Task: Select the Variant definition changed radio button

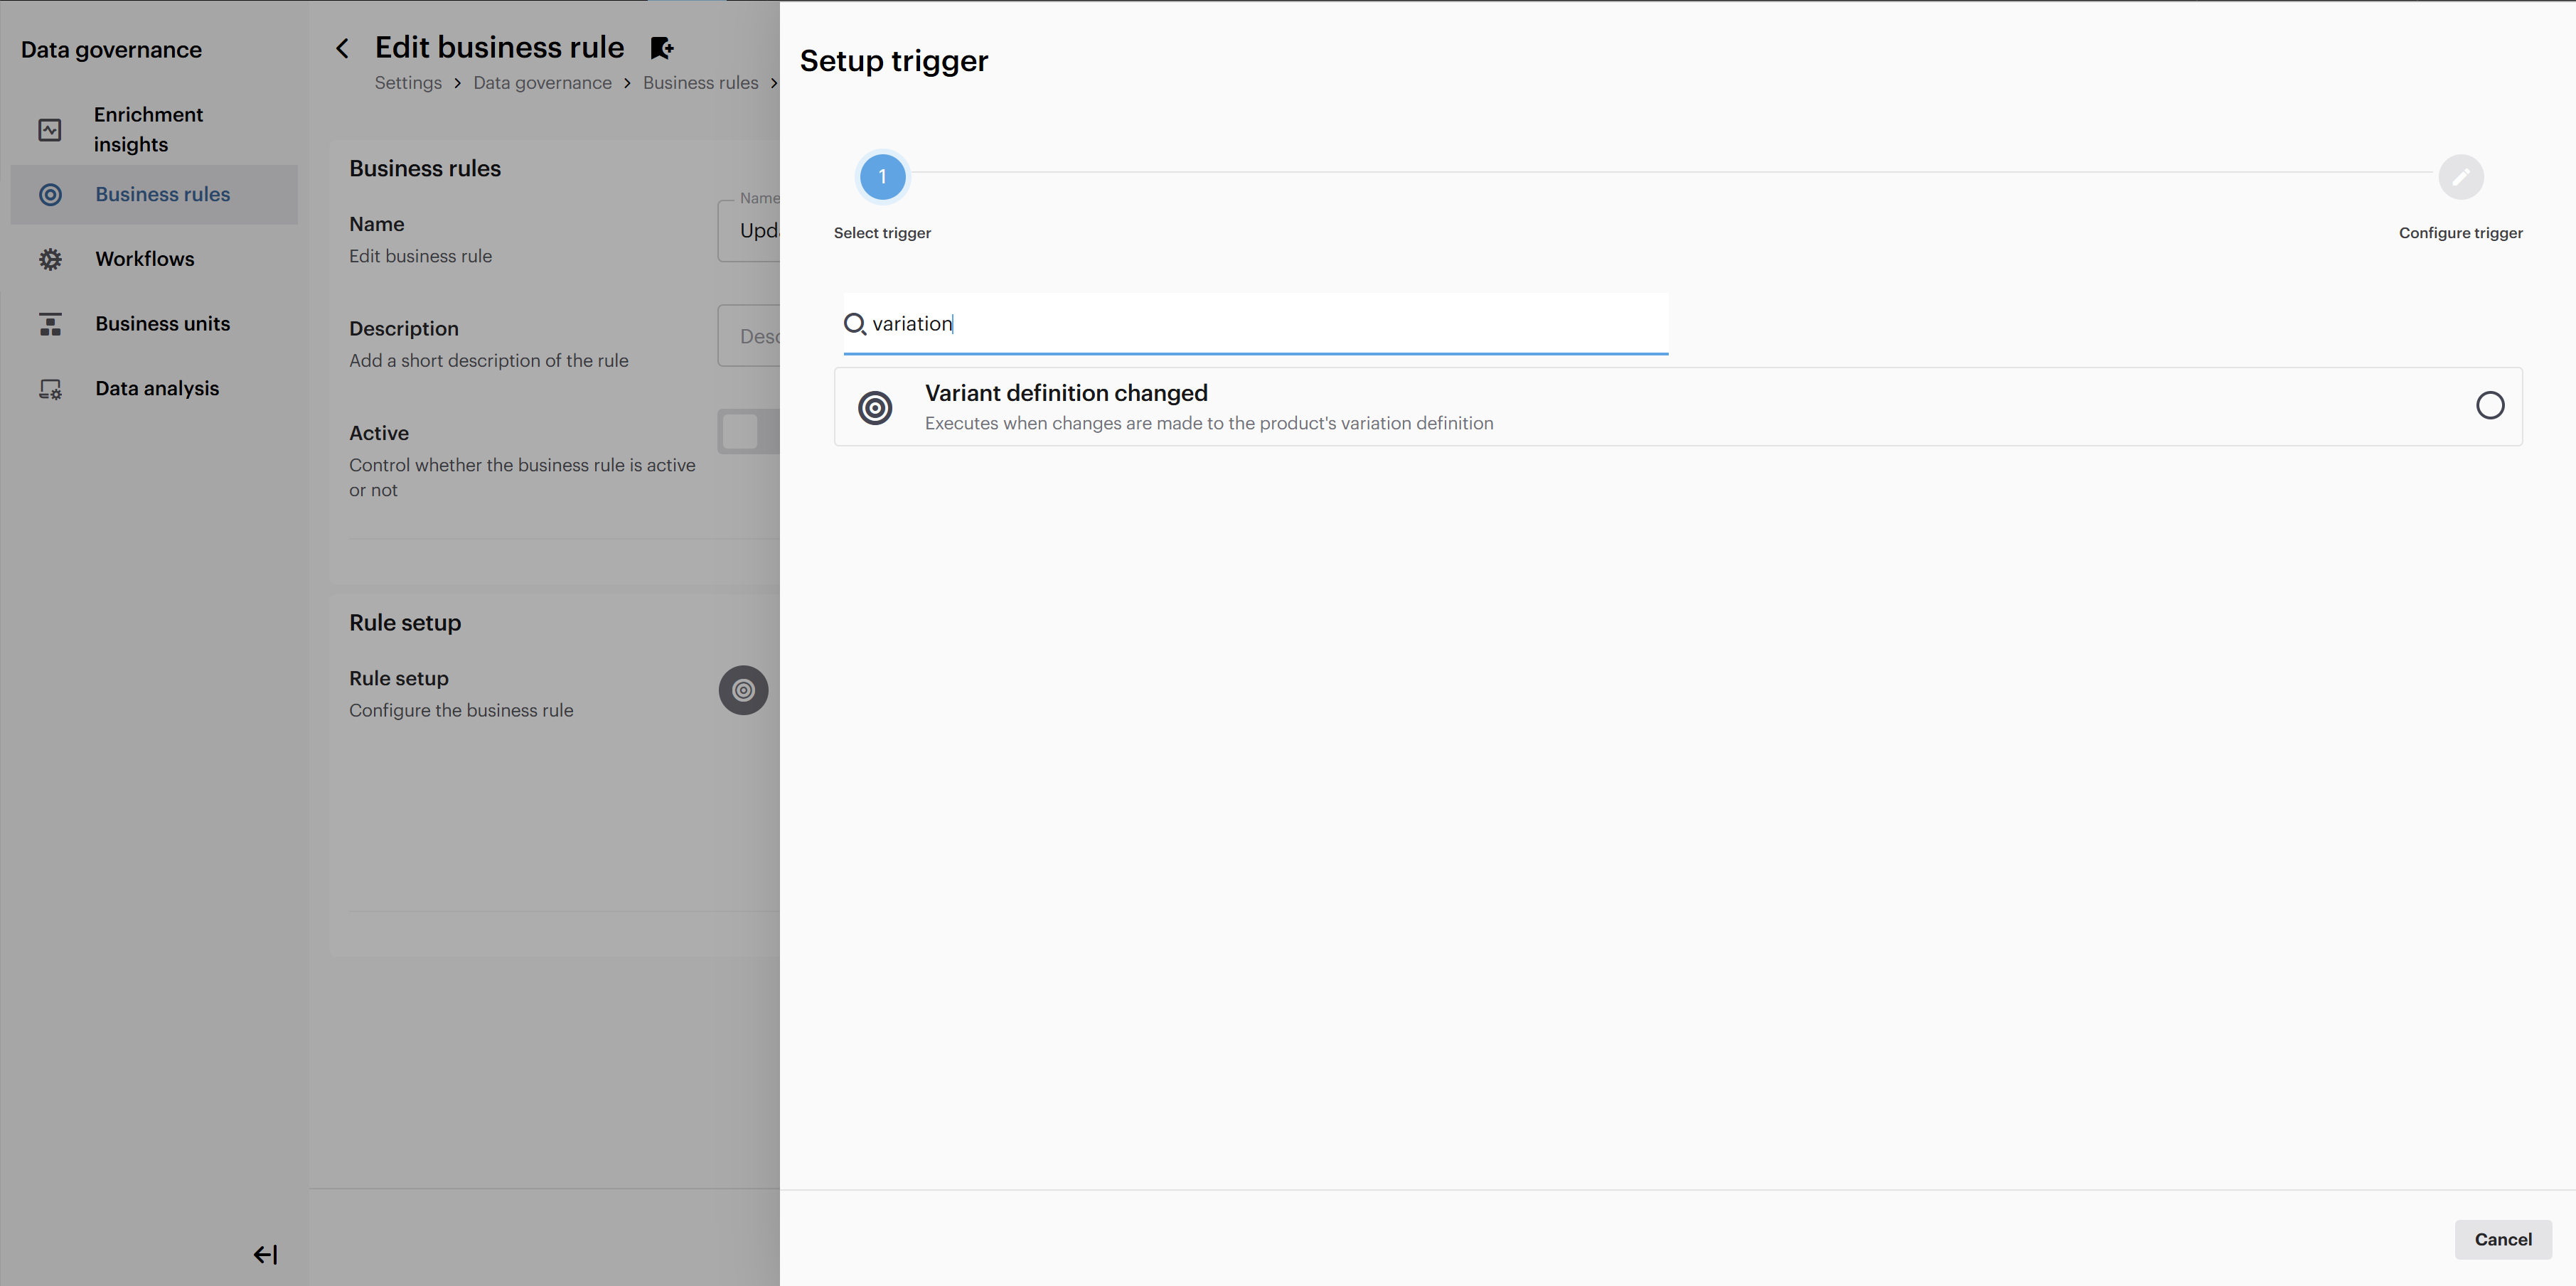Action: (x=2489, y=405)
